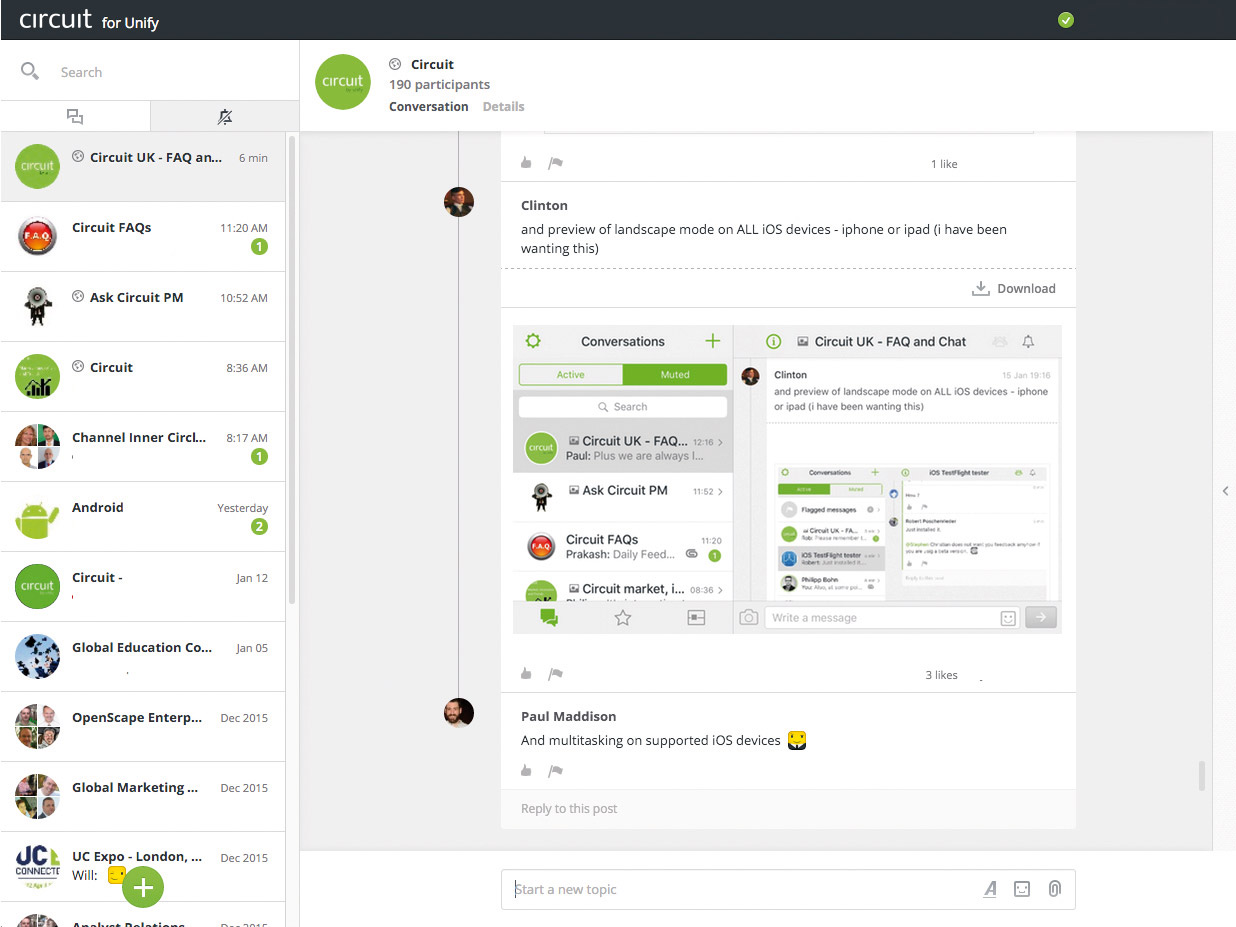Click the 1 like count
The image size is (1236, 927).
click(944, 164)
